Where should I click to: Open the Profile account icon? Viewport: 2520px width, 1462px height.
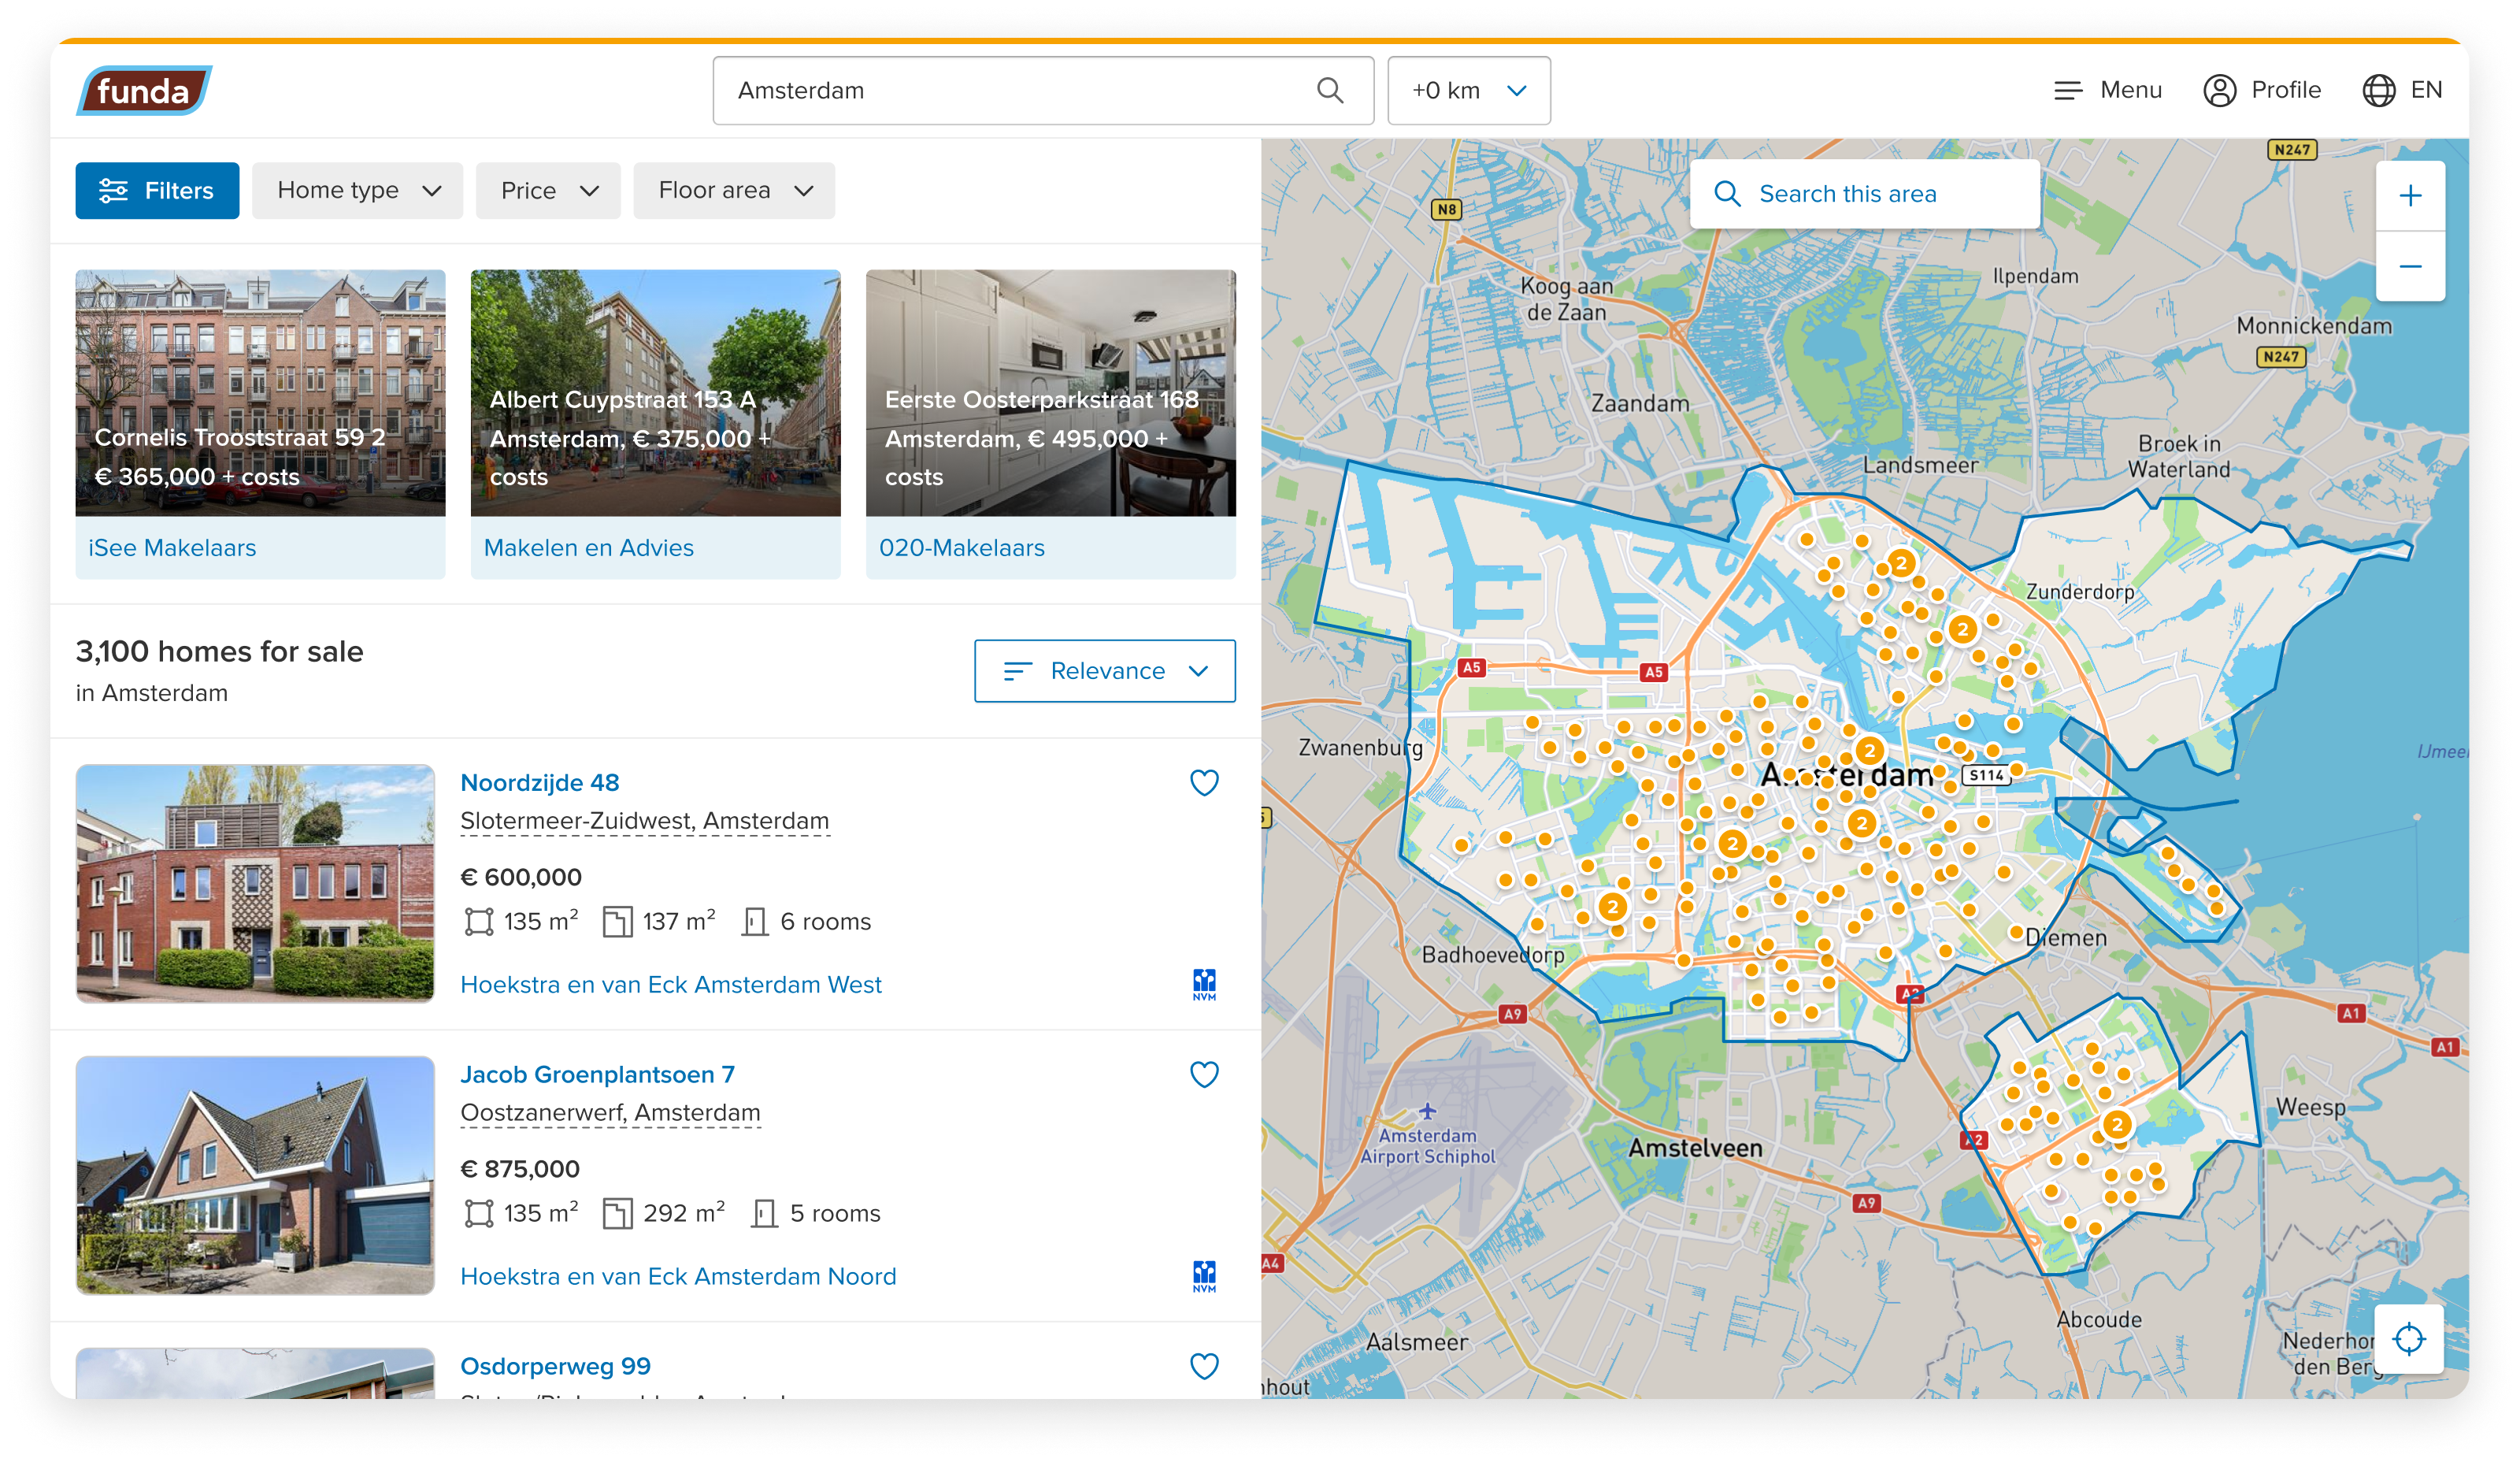click(x=2219, y=91)
